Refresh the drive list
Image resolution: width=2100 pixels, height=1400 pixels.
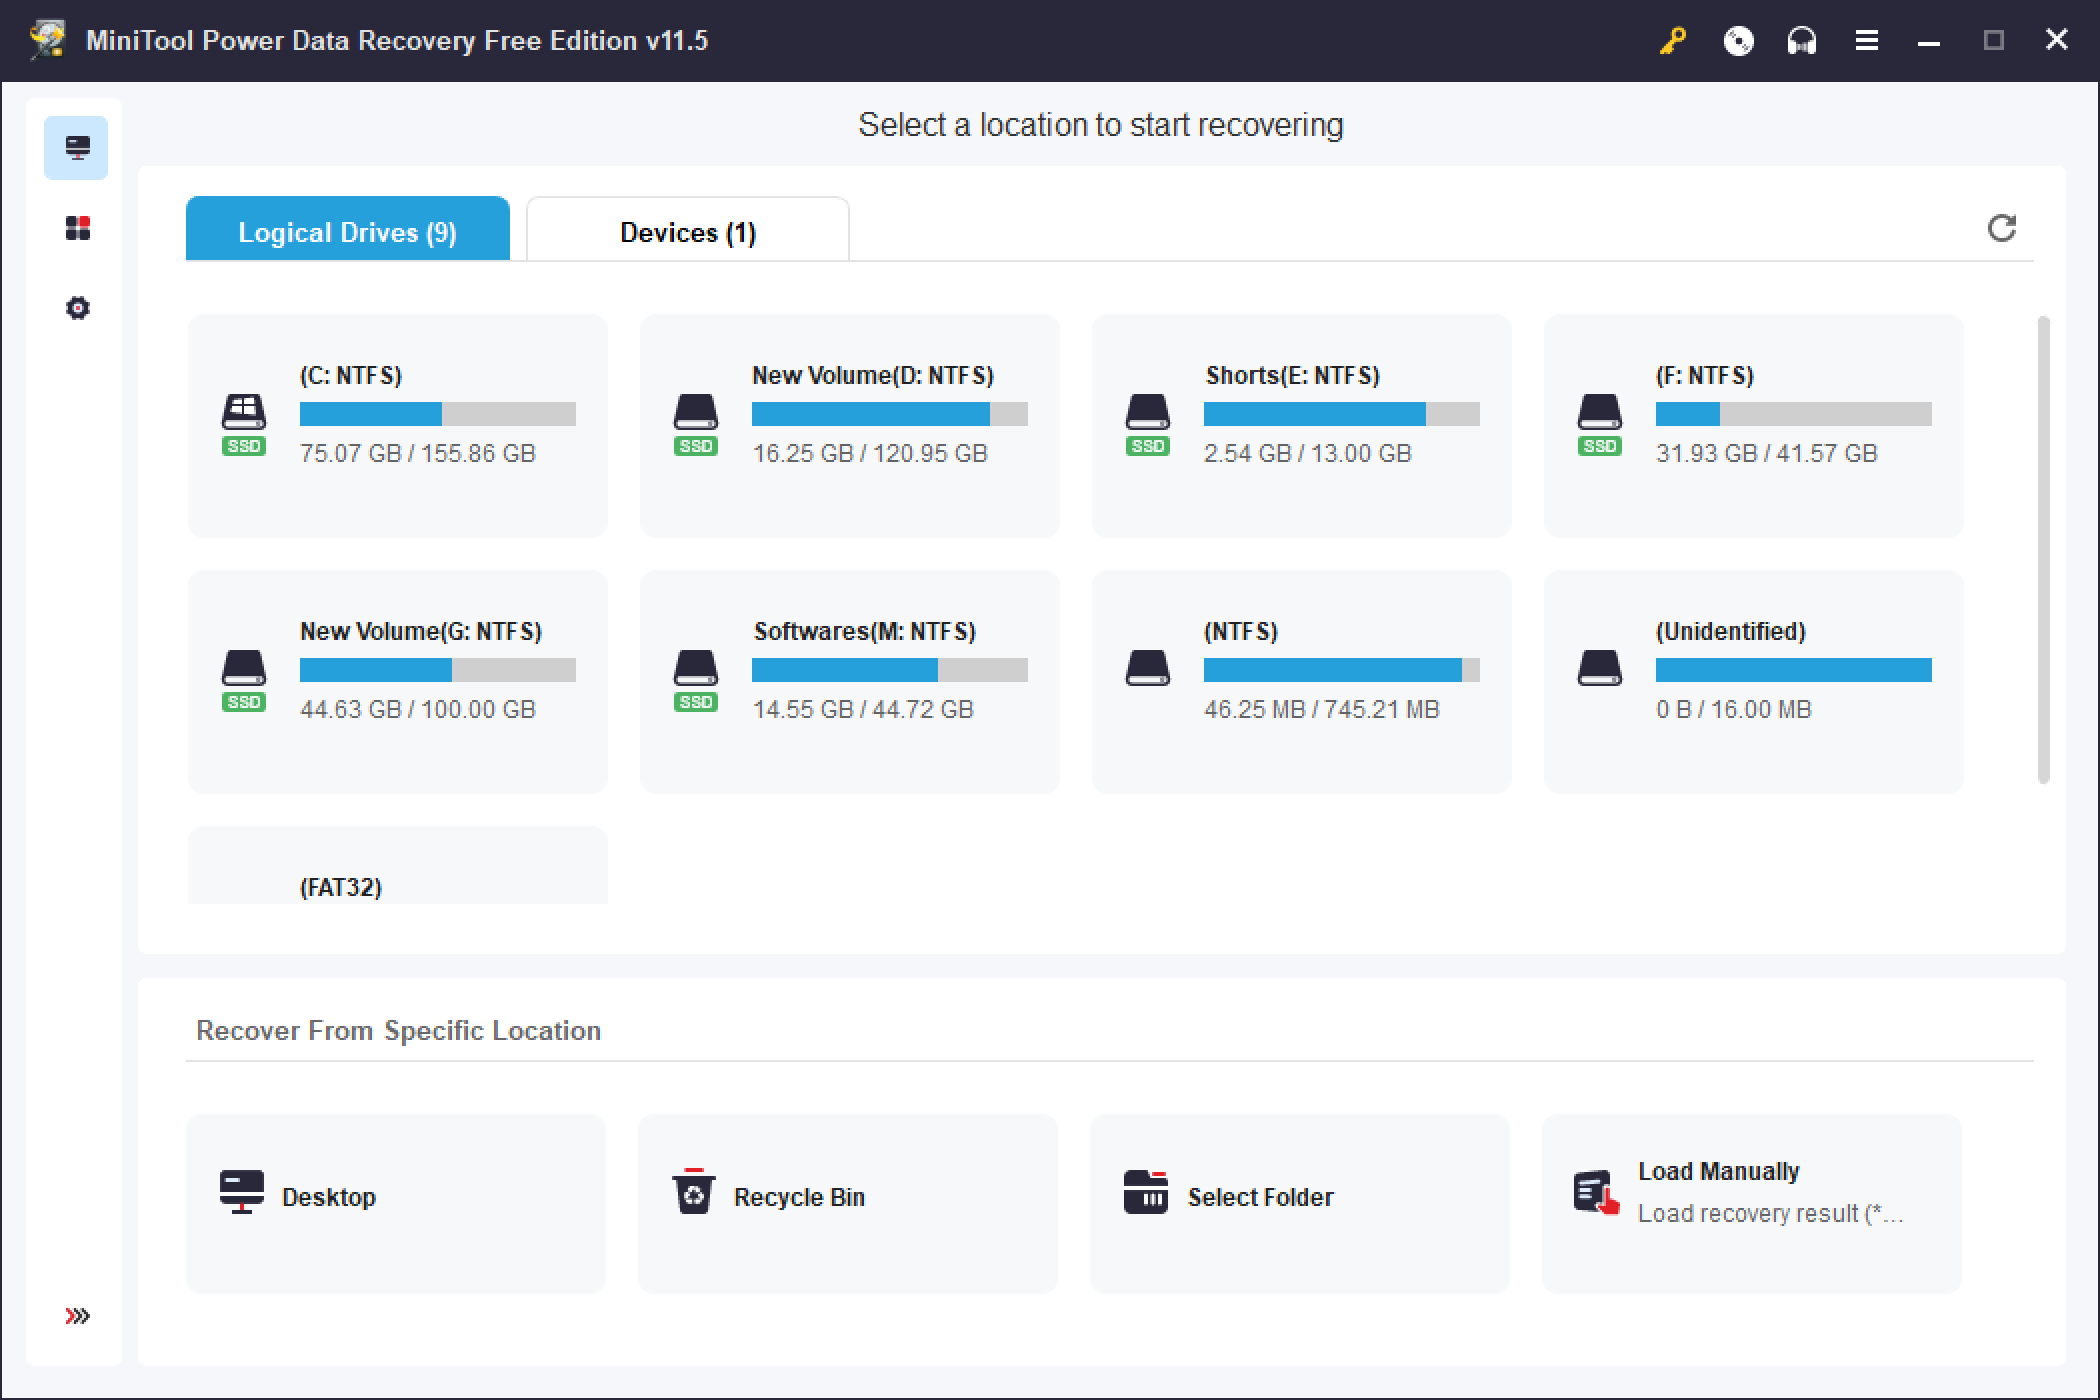coord(2001,228)
